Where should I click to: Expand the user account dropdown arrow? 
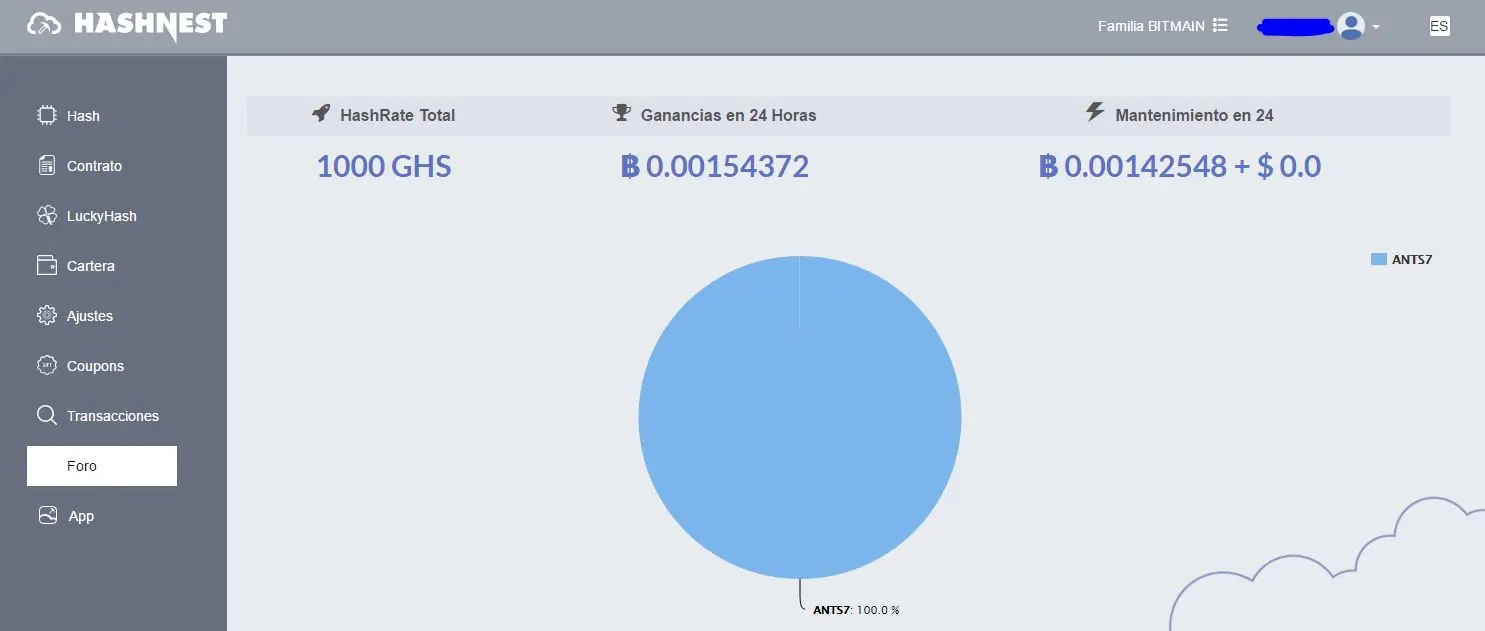coord(1376,27)
